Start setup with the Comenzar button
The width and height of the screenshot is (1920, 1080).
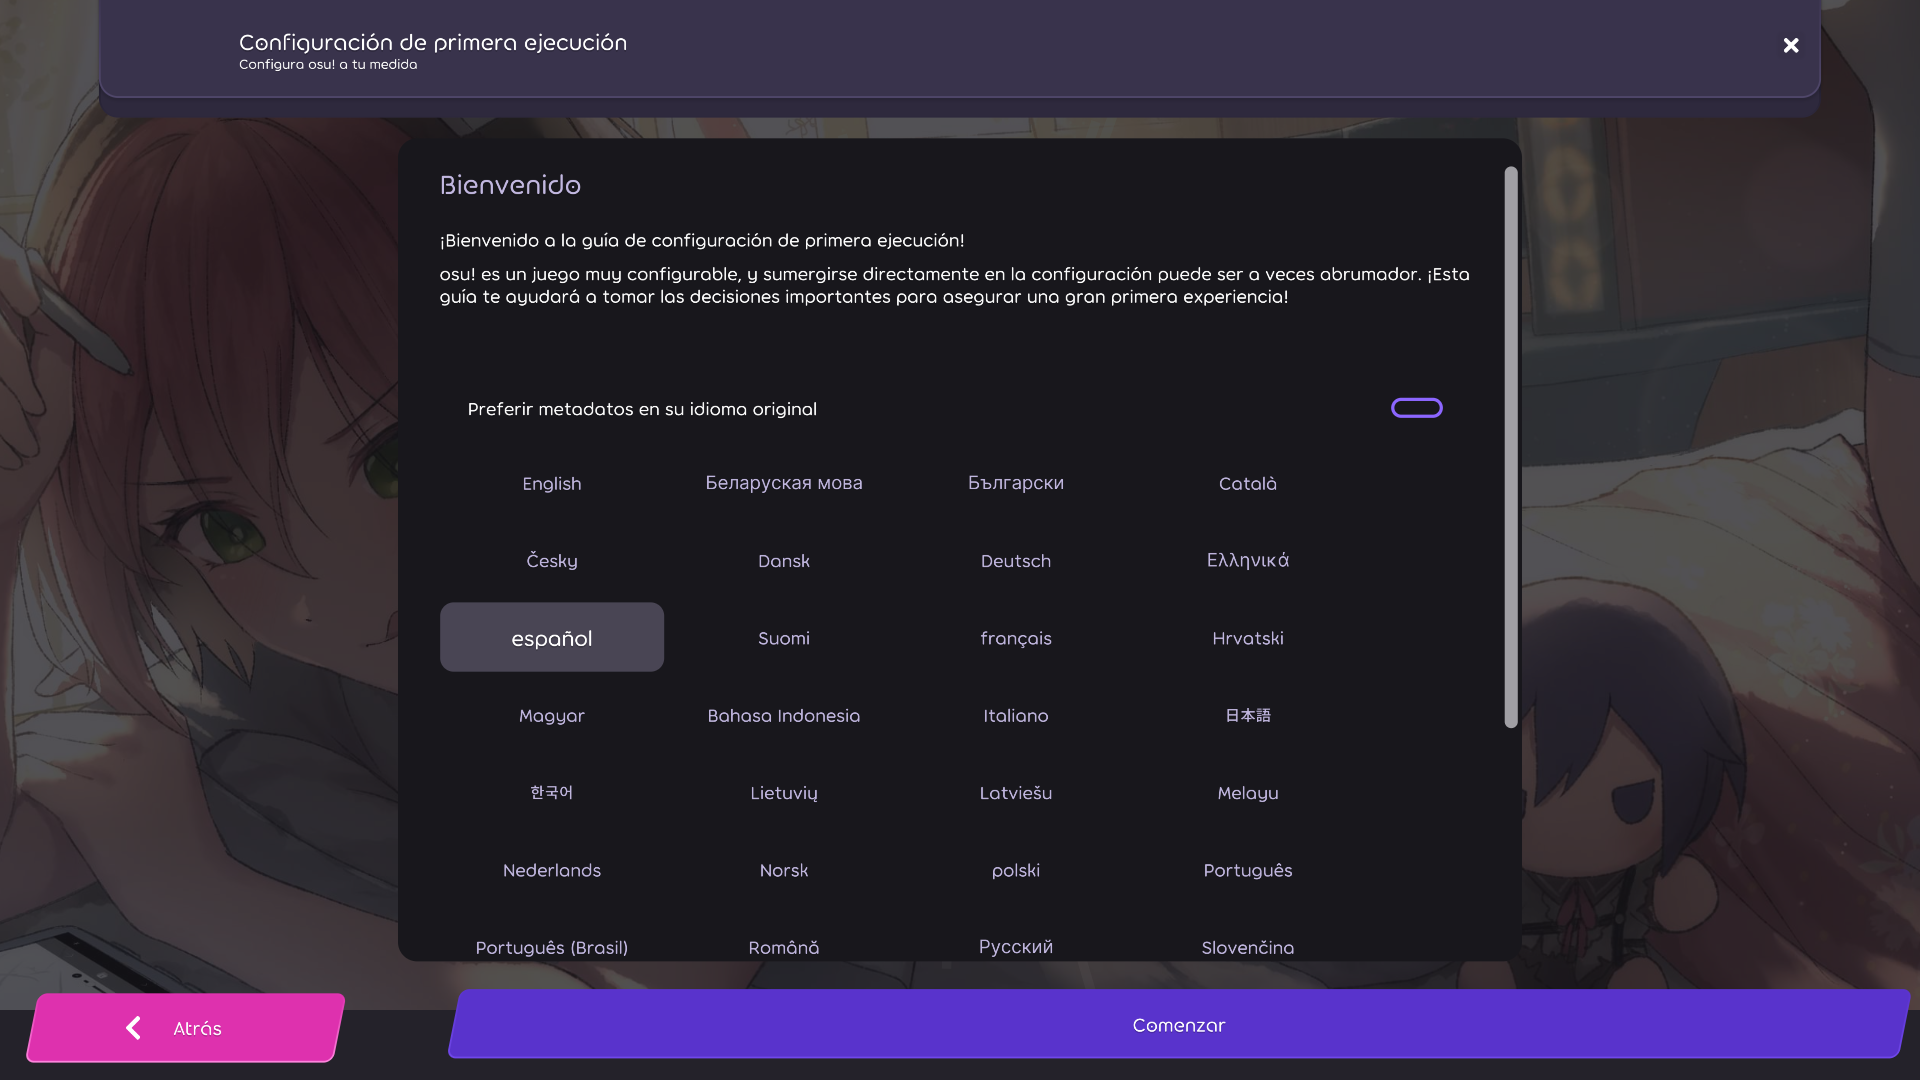1179,1024
